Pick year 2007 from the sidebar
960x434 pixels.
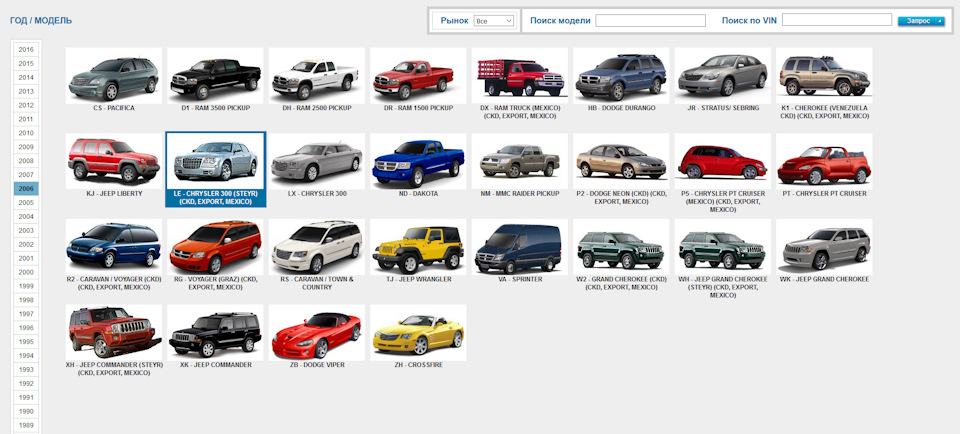26,175
